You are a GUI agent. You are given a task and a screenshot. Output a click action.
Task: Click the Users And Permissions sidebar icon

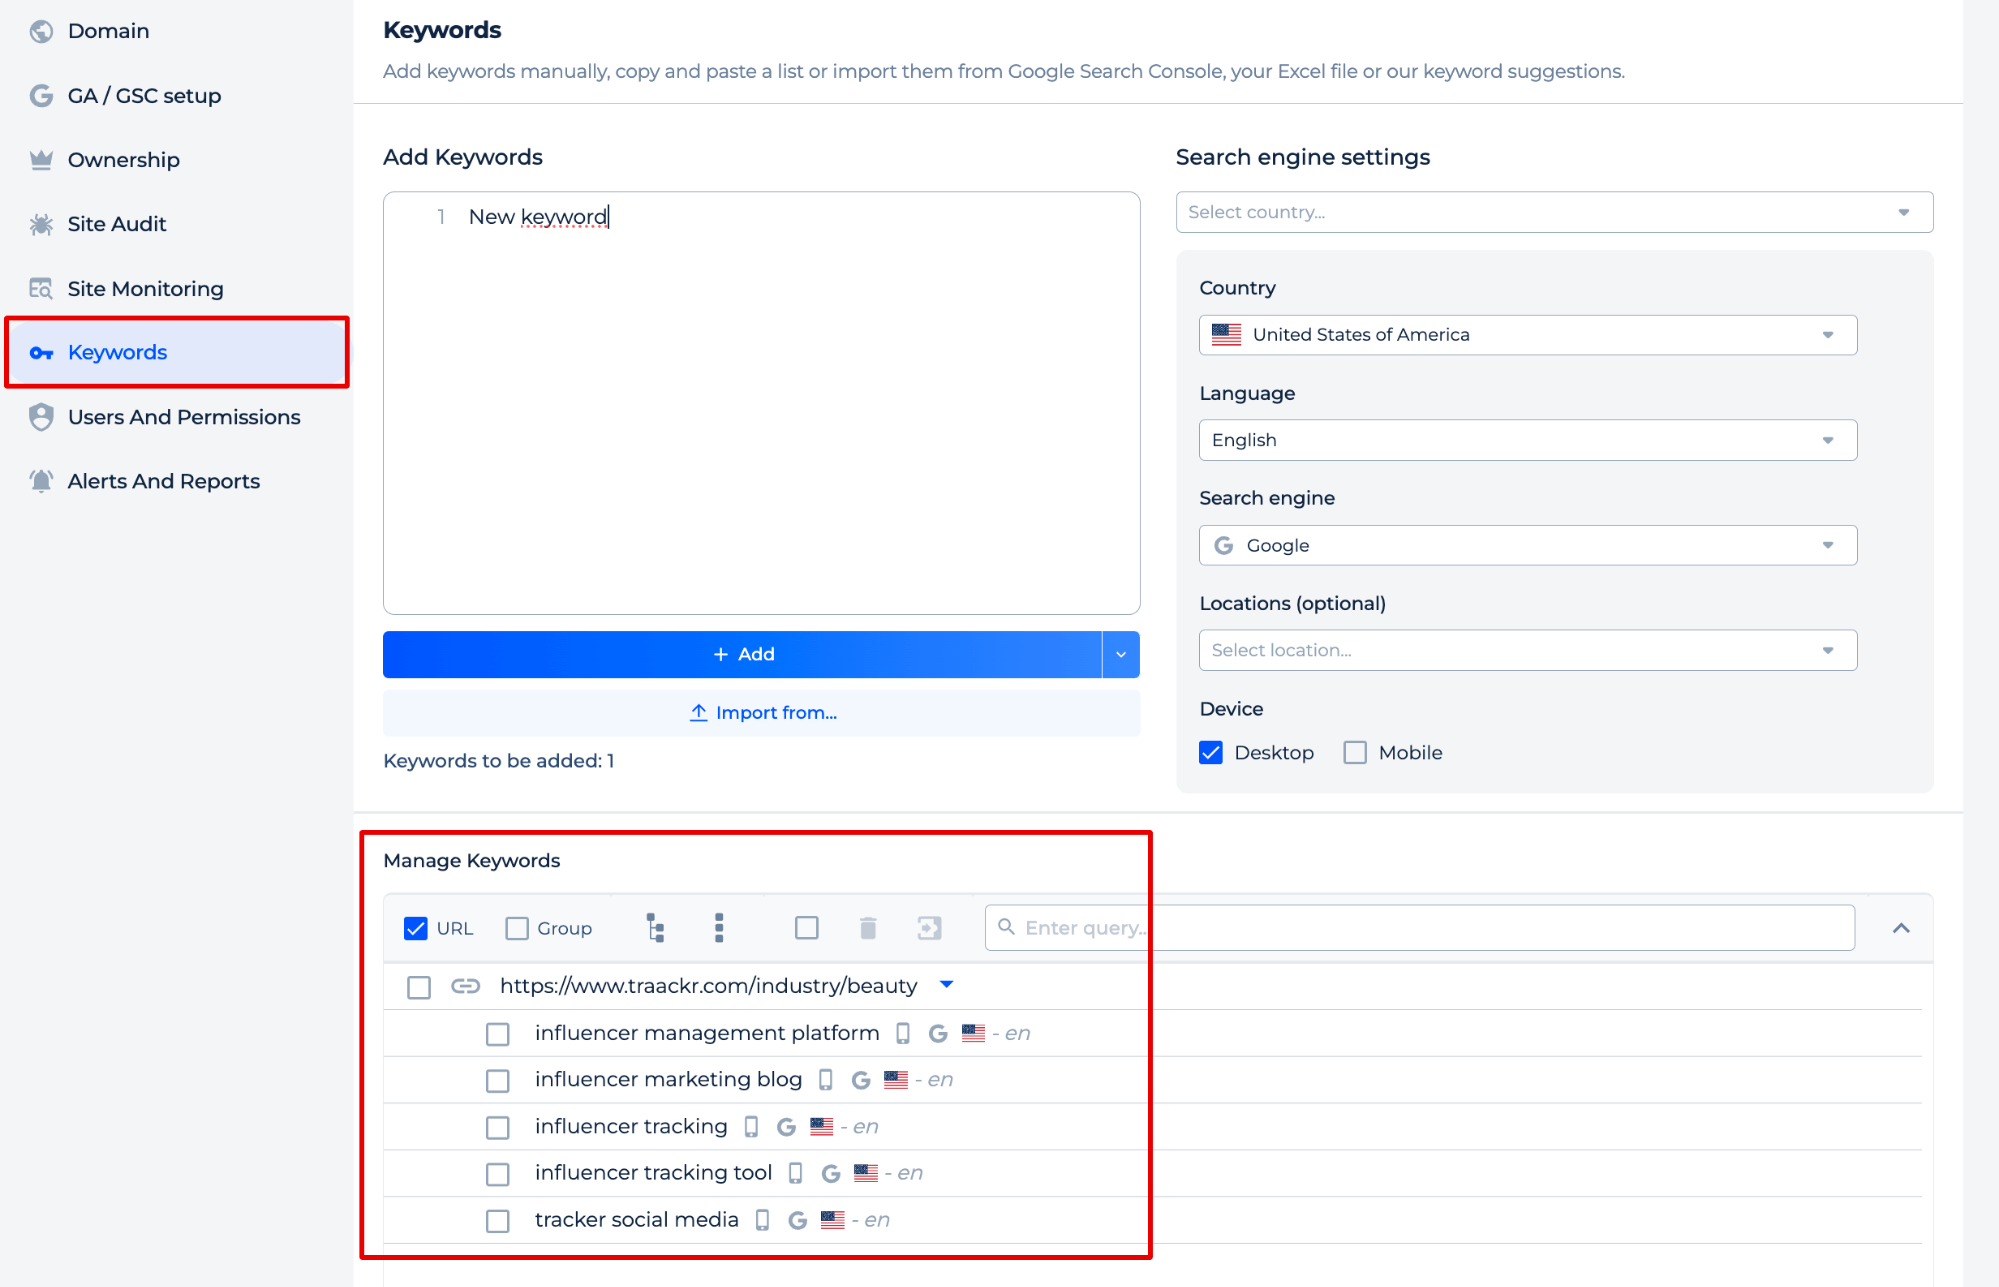coord(41,417)
